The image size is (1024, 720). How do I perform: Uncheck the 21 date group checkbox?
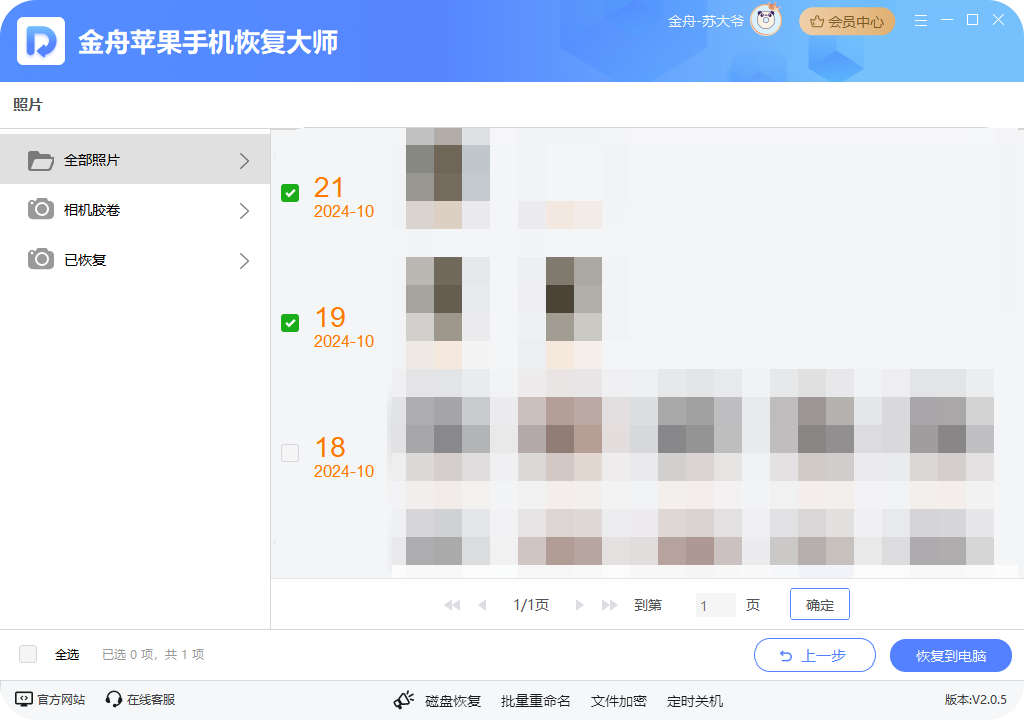point(290,193)
